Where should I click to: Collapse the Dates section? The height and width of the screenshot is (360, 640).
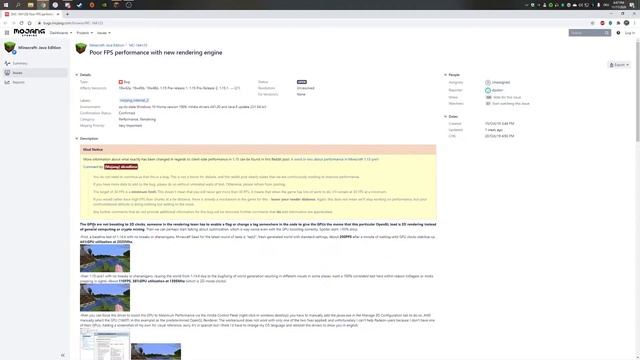(446, 116)
